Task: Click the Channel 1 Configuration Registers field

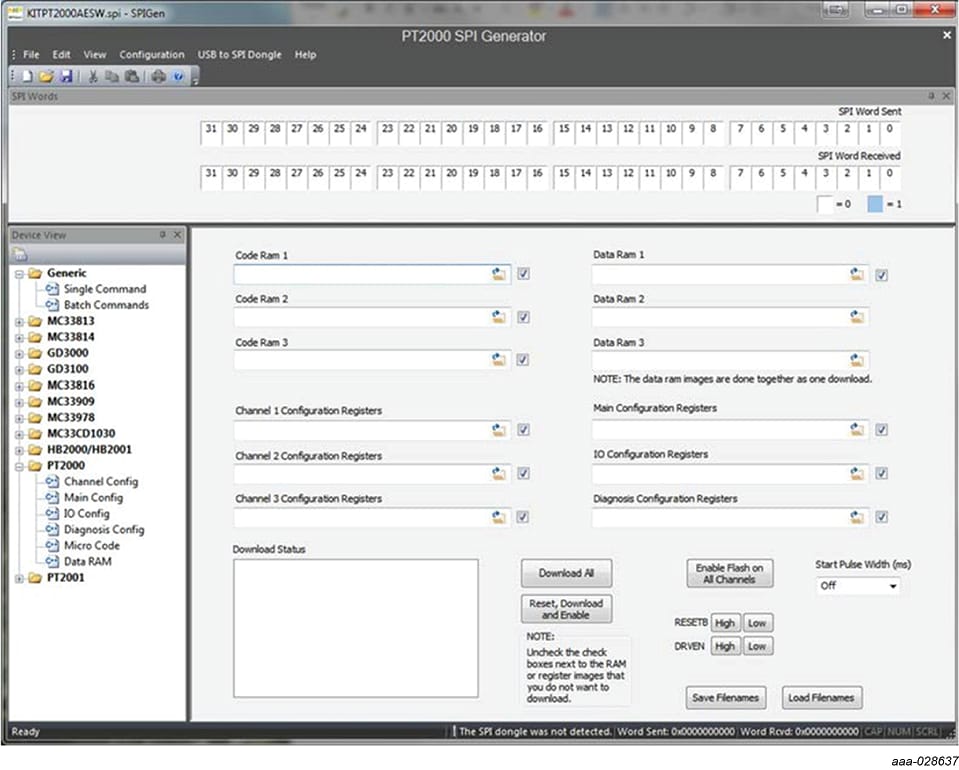Action: click(361, 430)
